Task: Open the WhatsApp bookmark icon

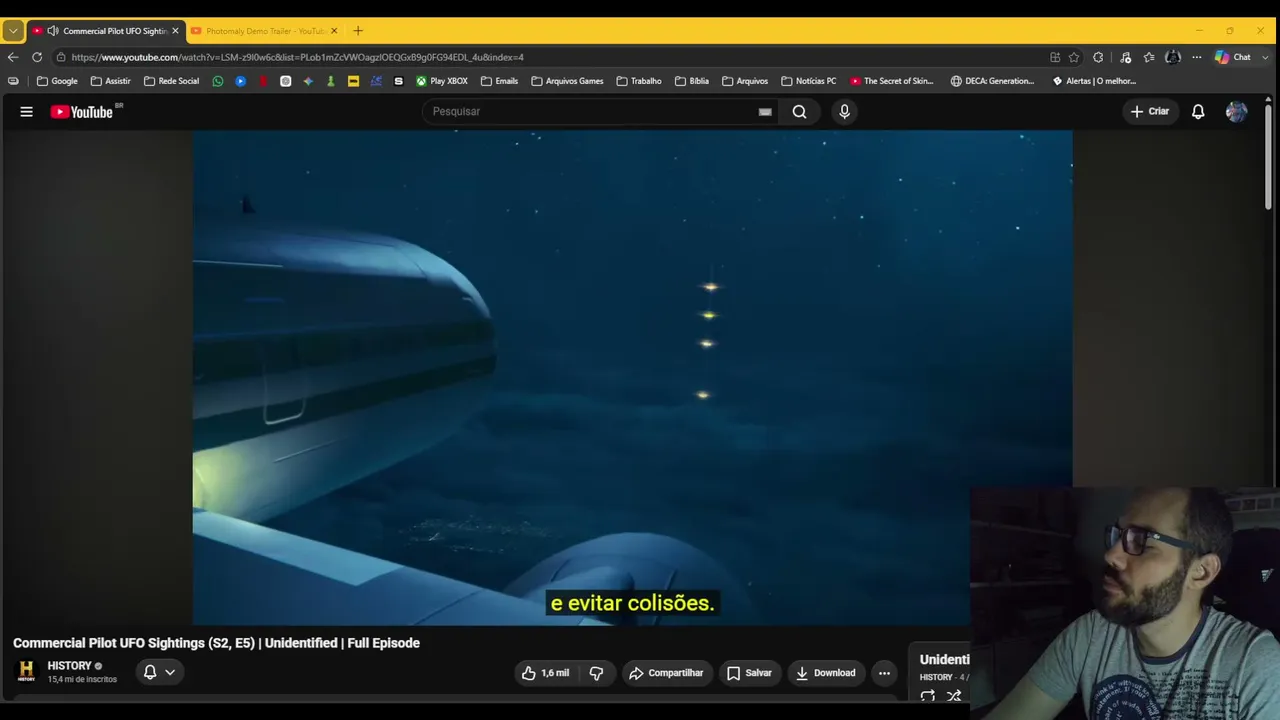Action: tap(218, 81)
